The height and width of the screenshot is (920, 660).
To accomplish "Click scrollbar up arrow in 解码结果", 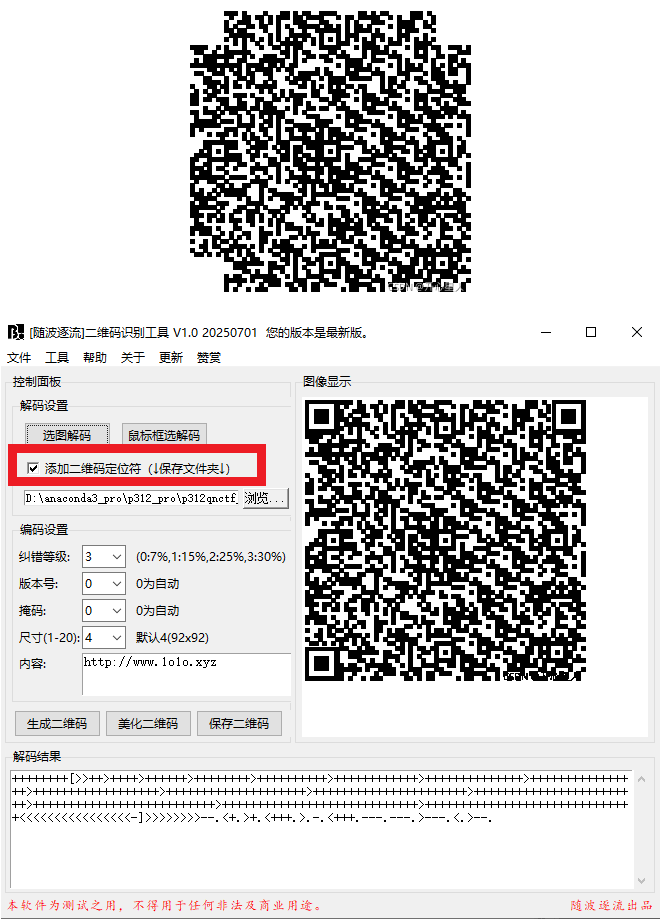I will (641, 779).
